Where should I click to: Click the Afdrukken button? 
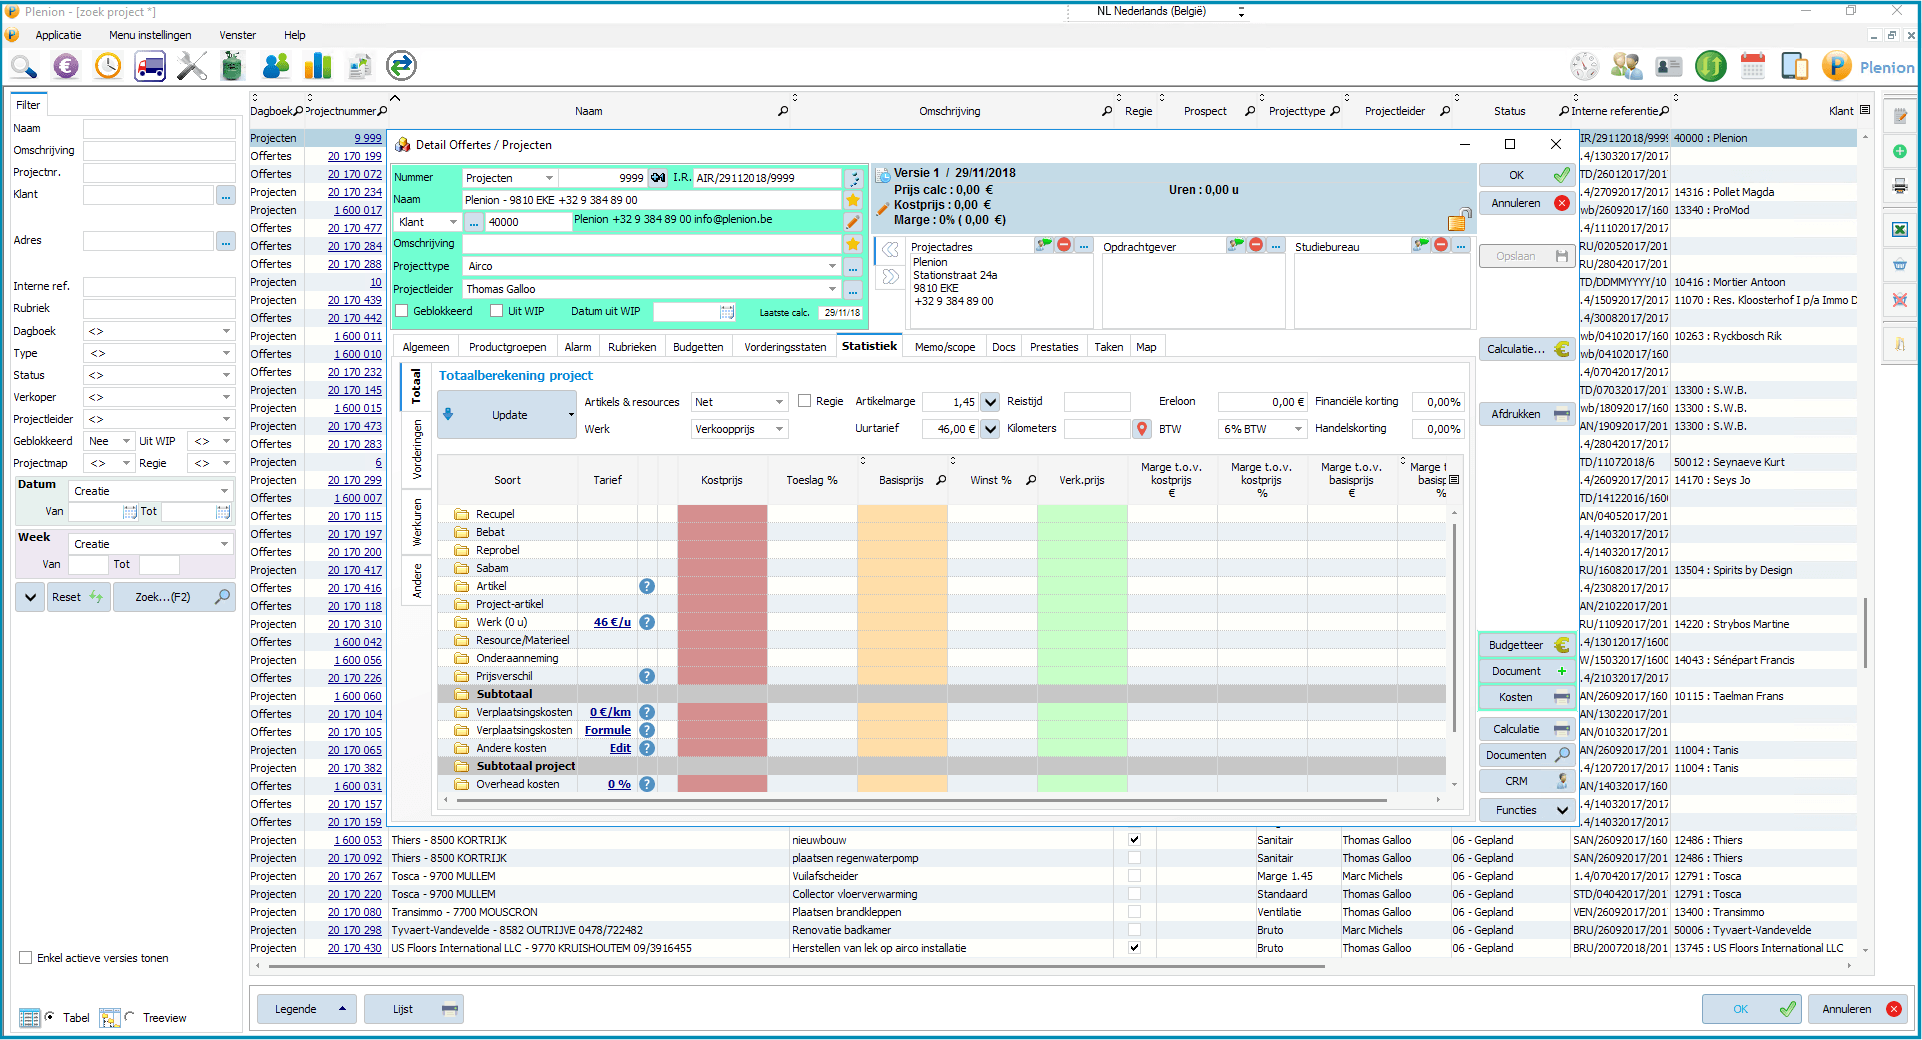click(1526, 414)
